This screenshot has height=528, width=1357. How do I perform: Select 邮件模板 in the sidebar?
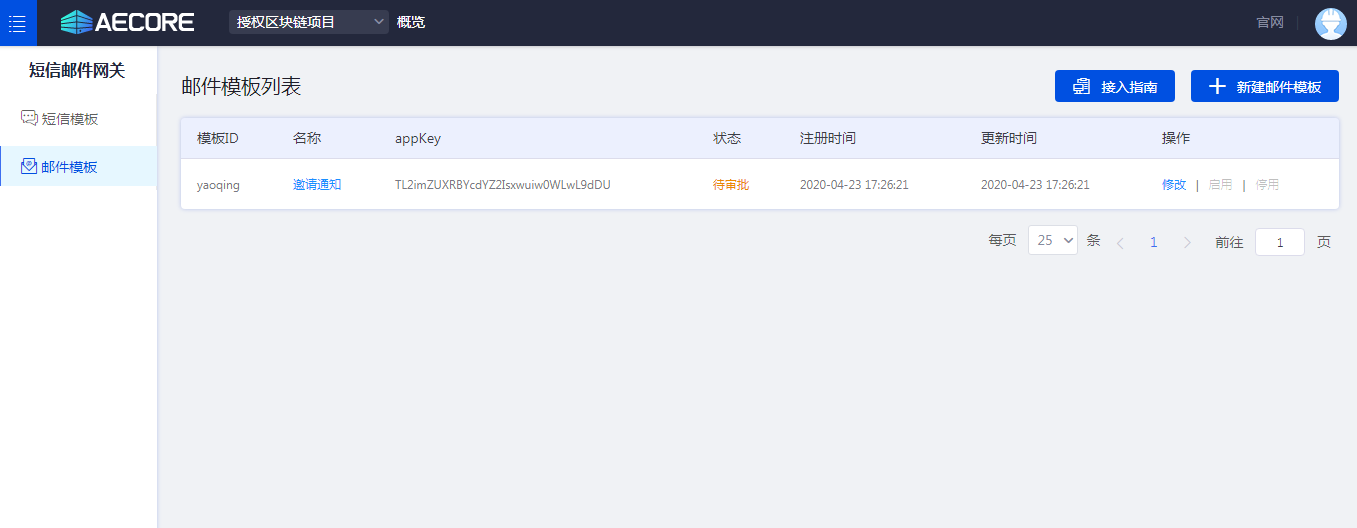[70, 167]
